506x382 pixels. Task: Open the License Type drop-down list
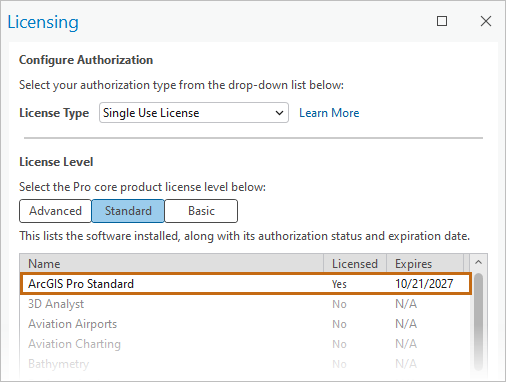point(194,113)
